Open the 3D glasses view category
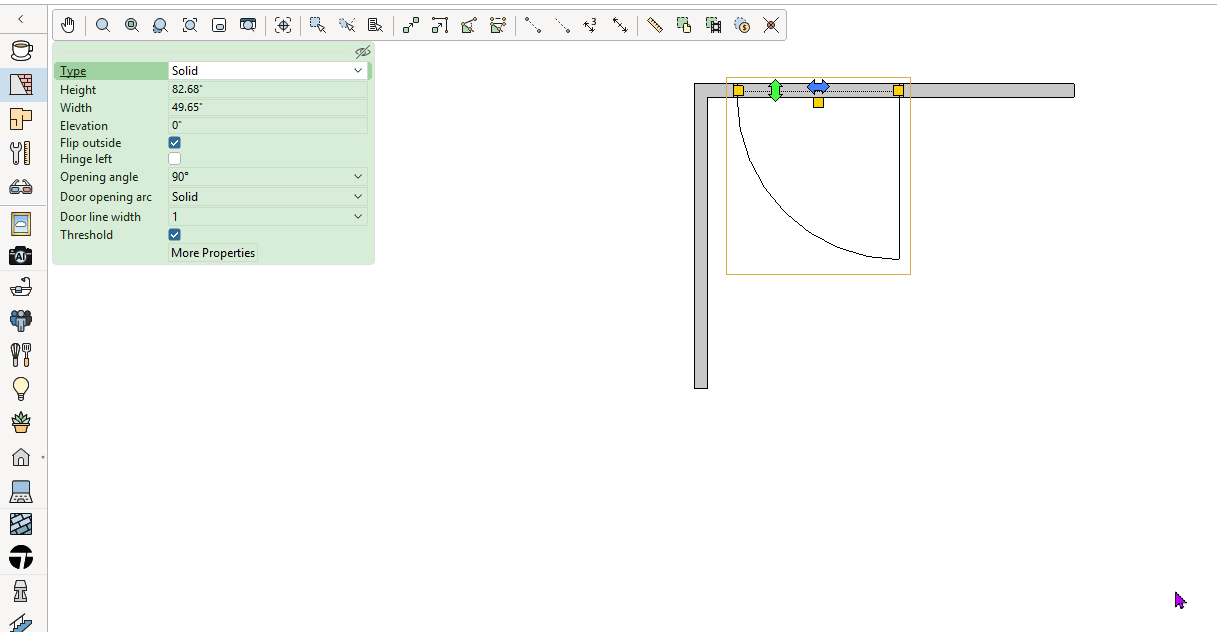 [21, 186]
